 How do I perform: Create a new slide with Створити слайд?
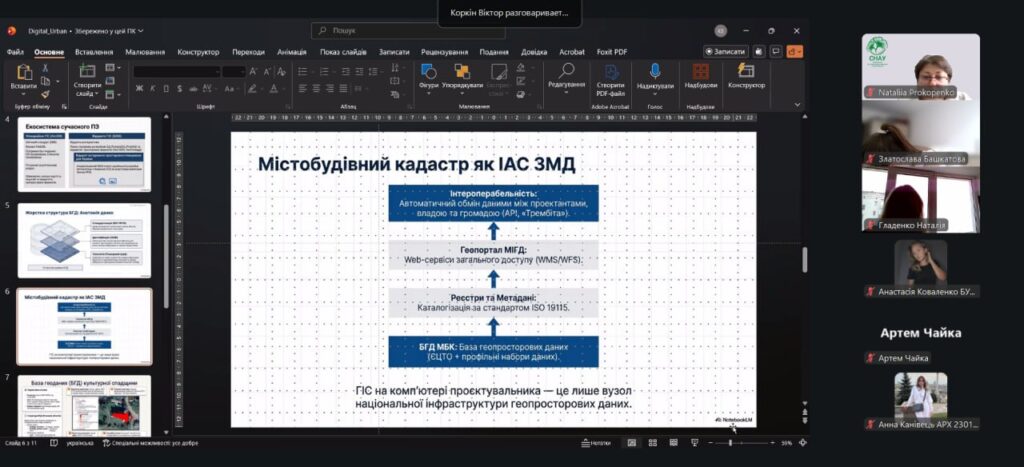click(87, 74)
